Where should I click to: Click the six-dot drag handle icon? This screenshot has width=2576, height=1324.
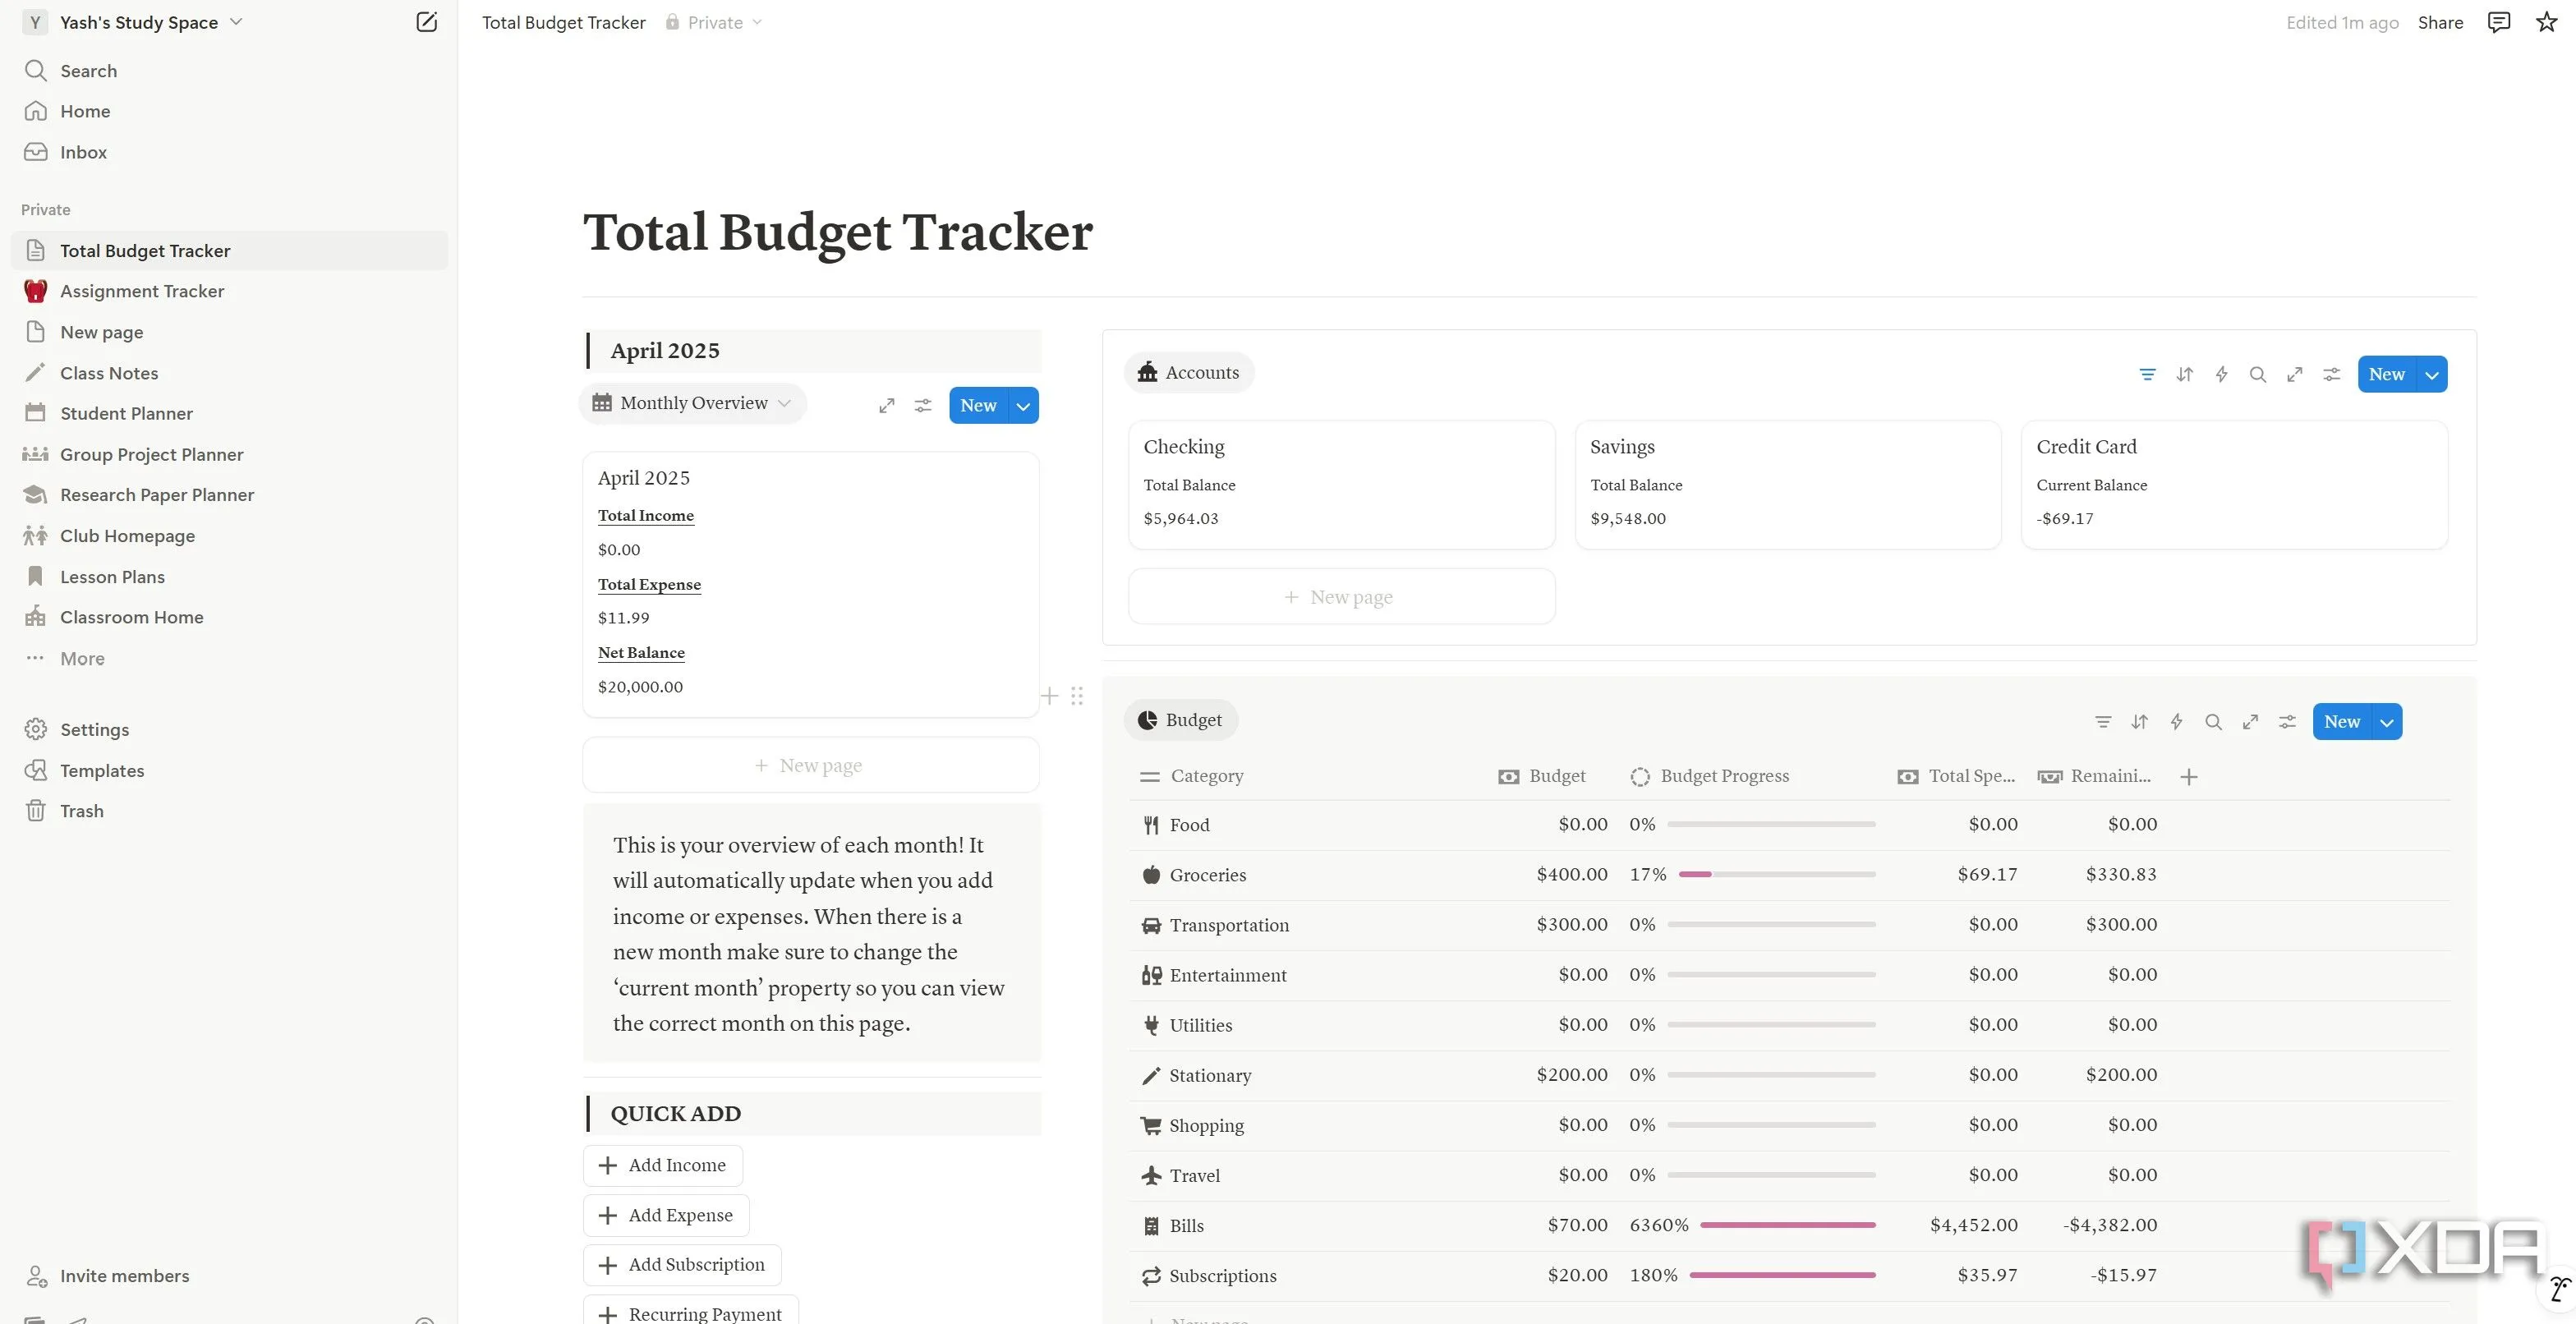1077,696
